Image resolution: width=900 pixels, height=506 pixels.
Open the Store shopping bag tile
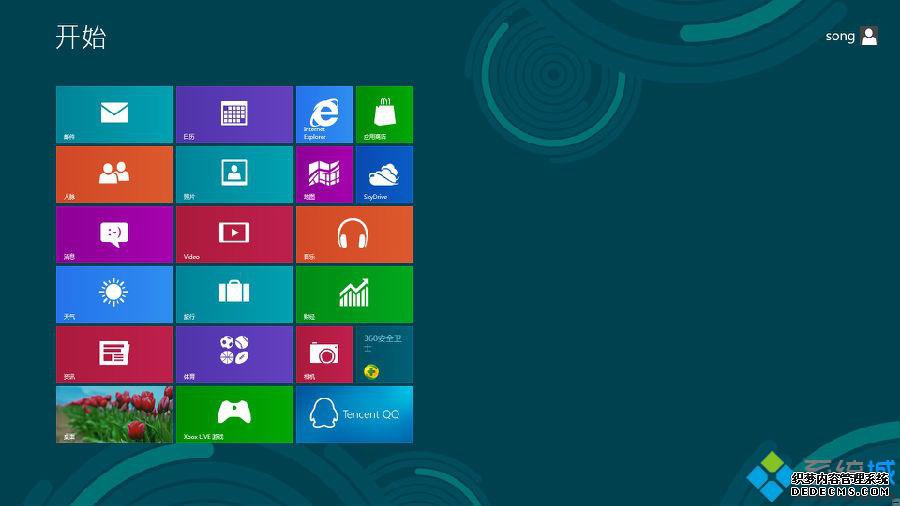[384, 114]
